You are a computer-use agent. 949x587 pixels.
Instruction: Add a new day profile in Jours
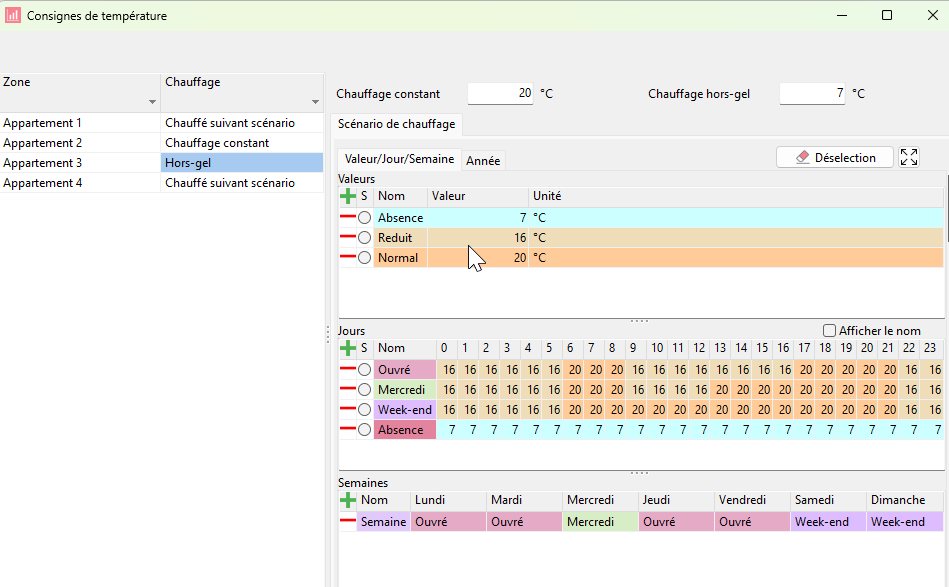348,348
